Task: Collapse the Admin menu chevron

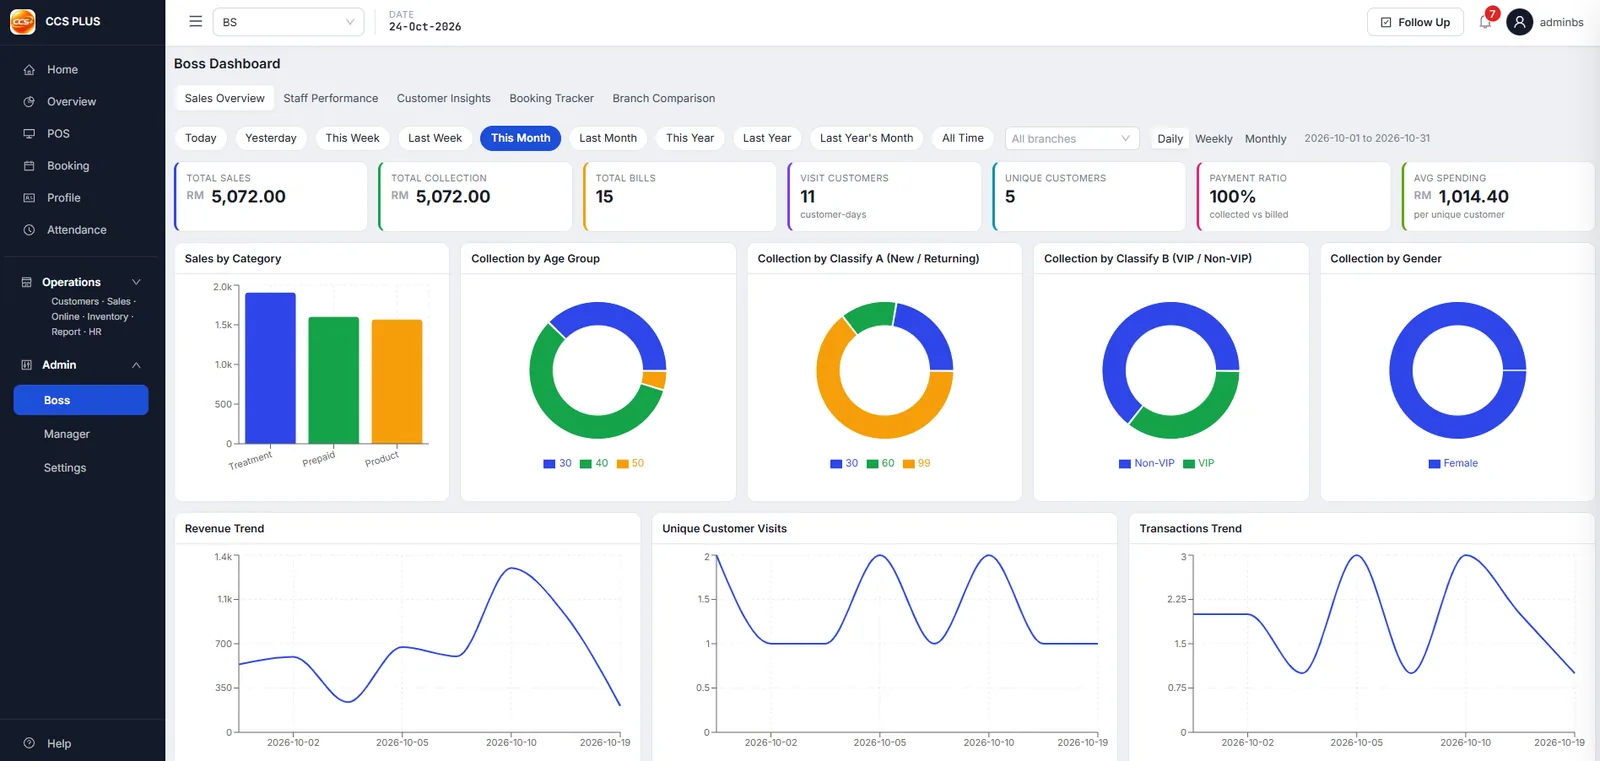Action: 136,365
